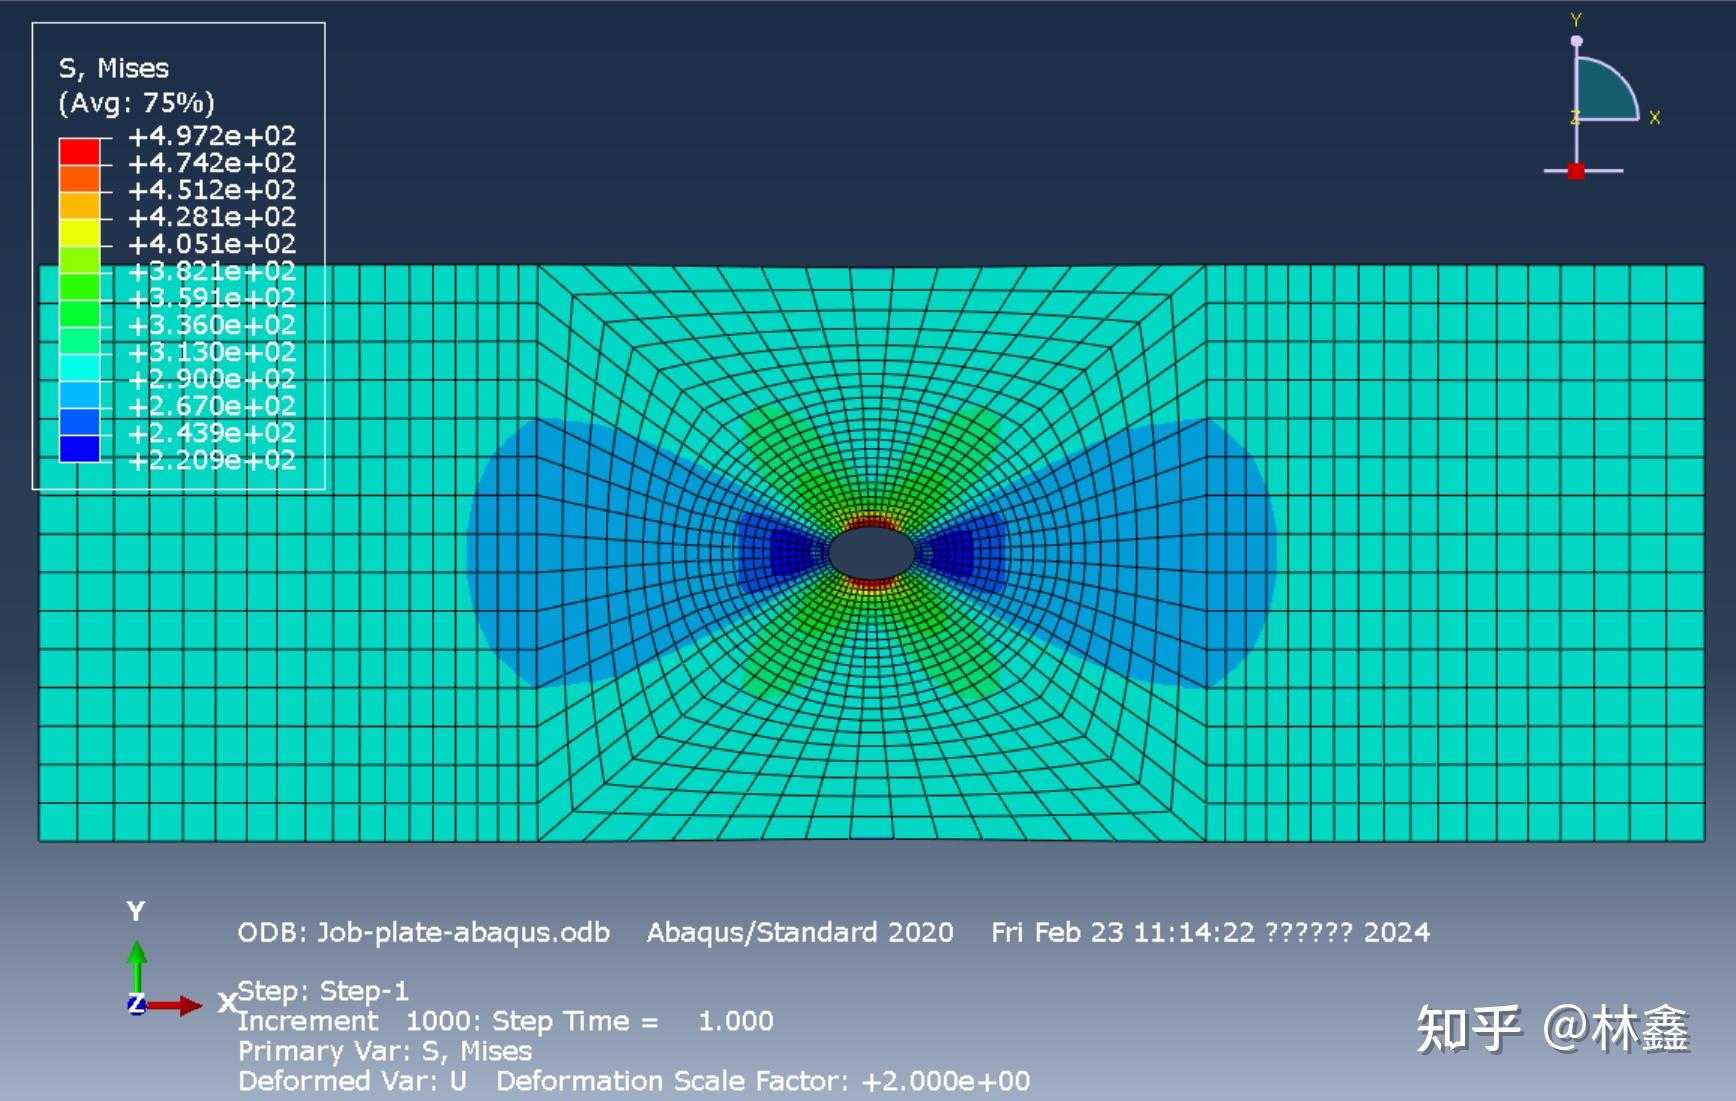Click the view triad red X arrow
Image resolution: width=1736 pixels, height=1101 pixels.
[175, 1005]
